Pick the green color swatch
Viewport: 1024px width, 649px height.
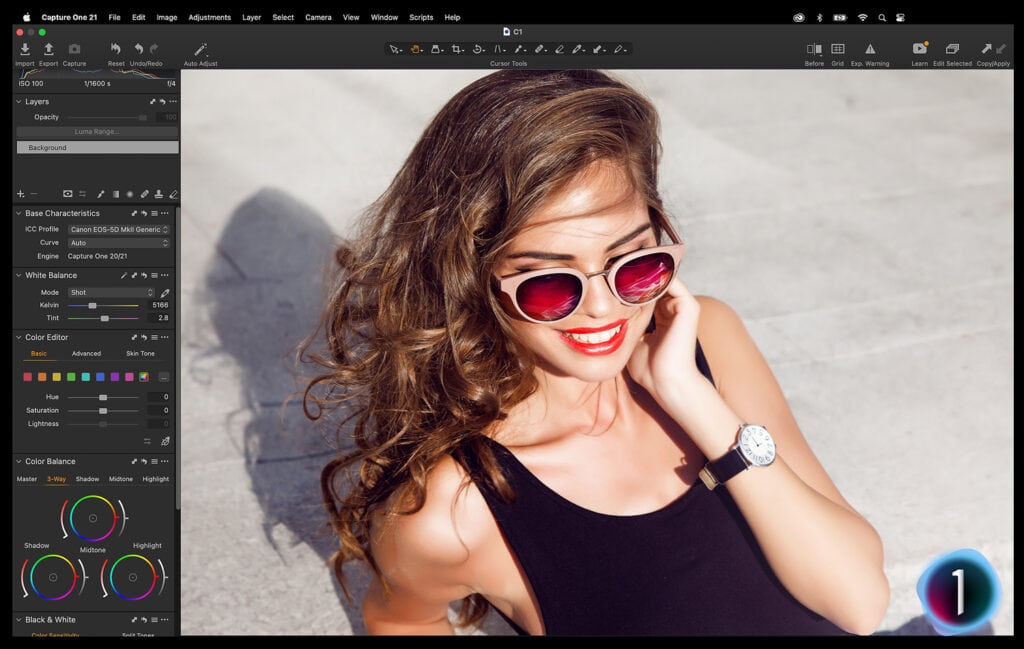(71, 377)
